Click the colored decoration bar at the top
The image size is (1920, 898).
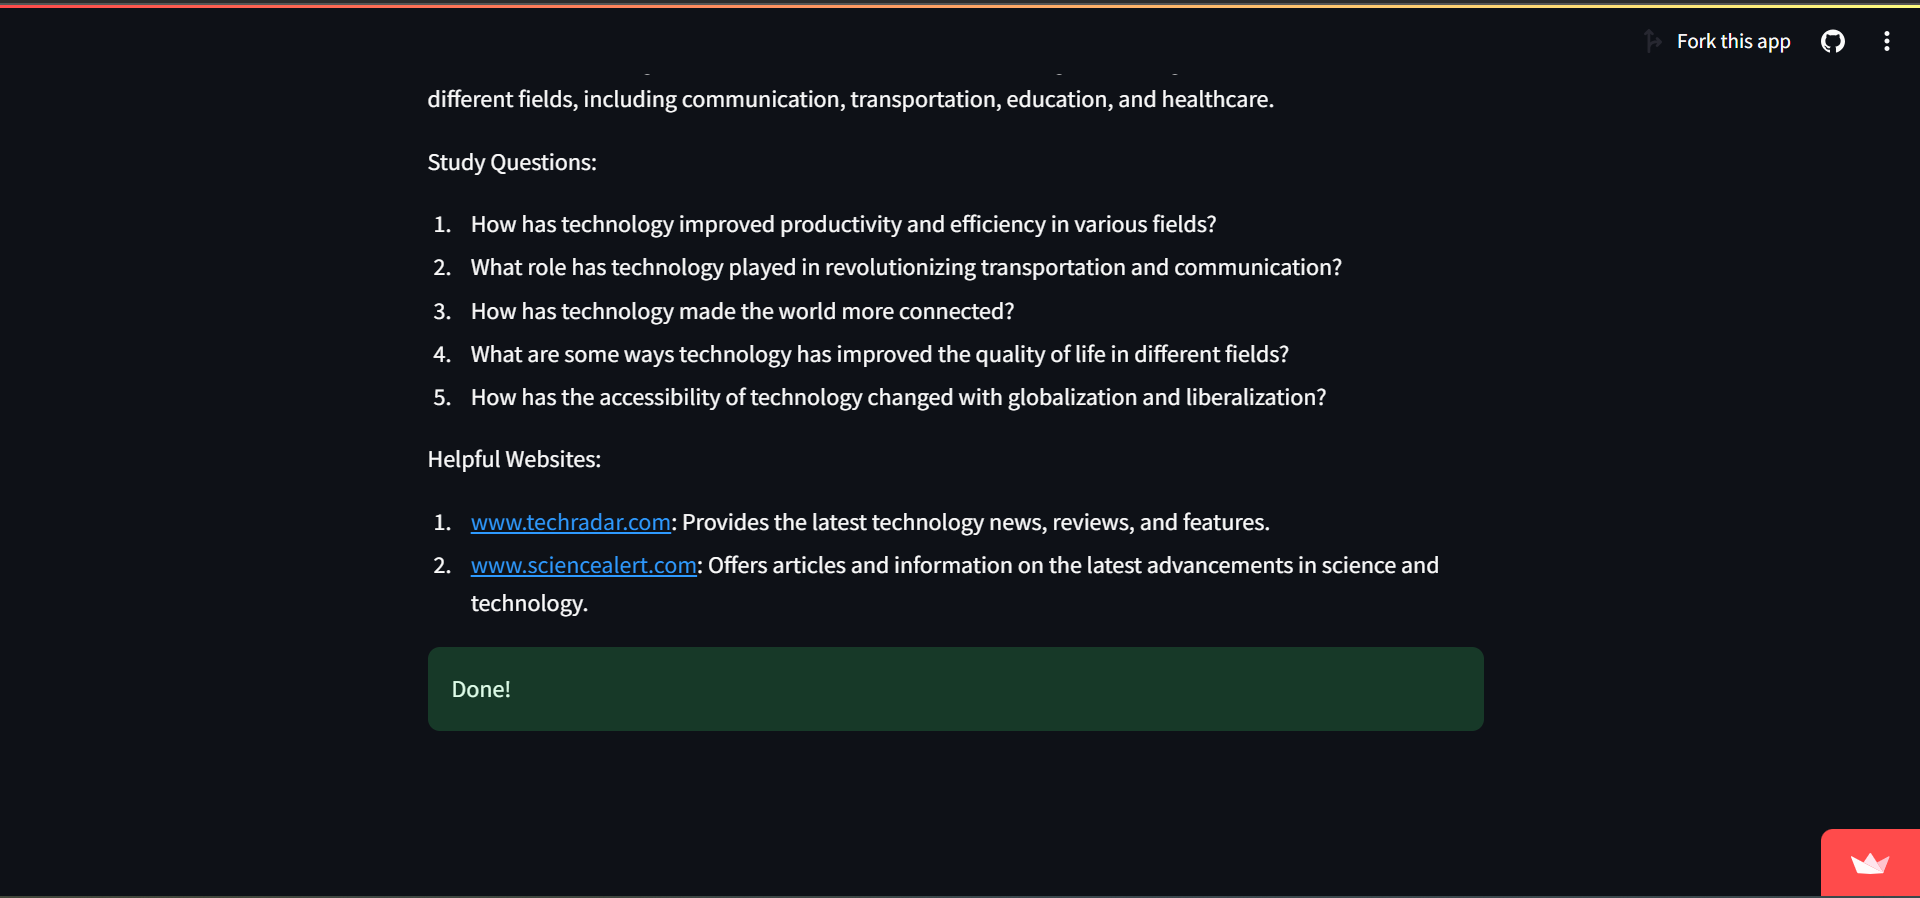point(960,4)
